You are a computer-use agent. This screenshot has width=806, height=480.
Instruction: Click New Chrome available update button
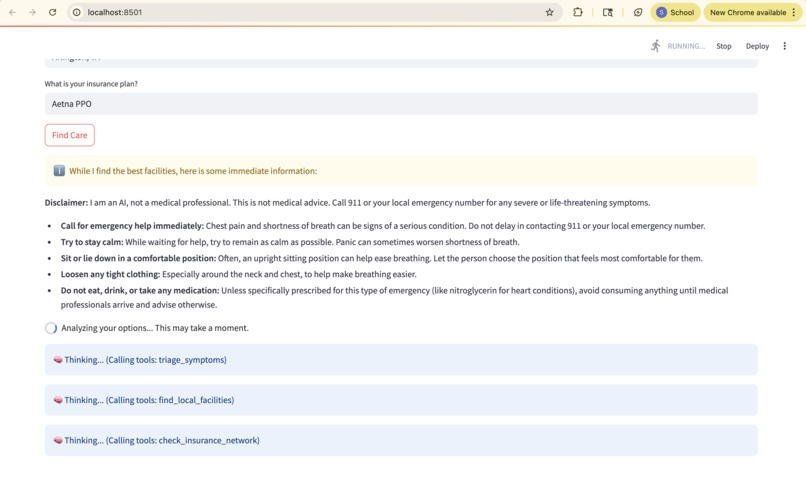click(748, 12)
